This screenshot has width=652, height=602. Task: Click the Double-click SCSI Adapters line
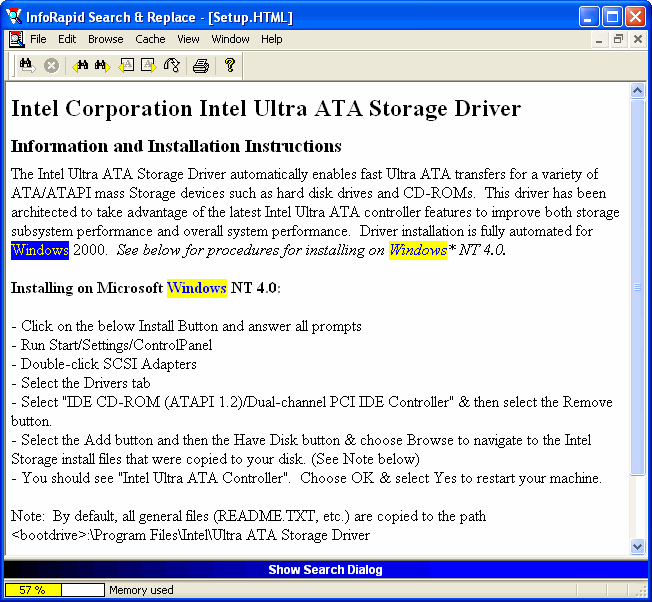tap(104, 364)
